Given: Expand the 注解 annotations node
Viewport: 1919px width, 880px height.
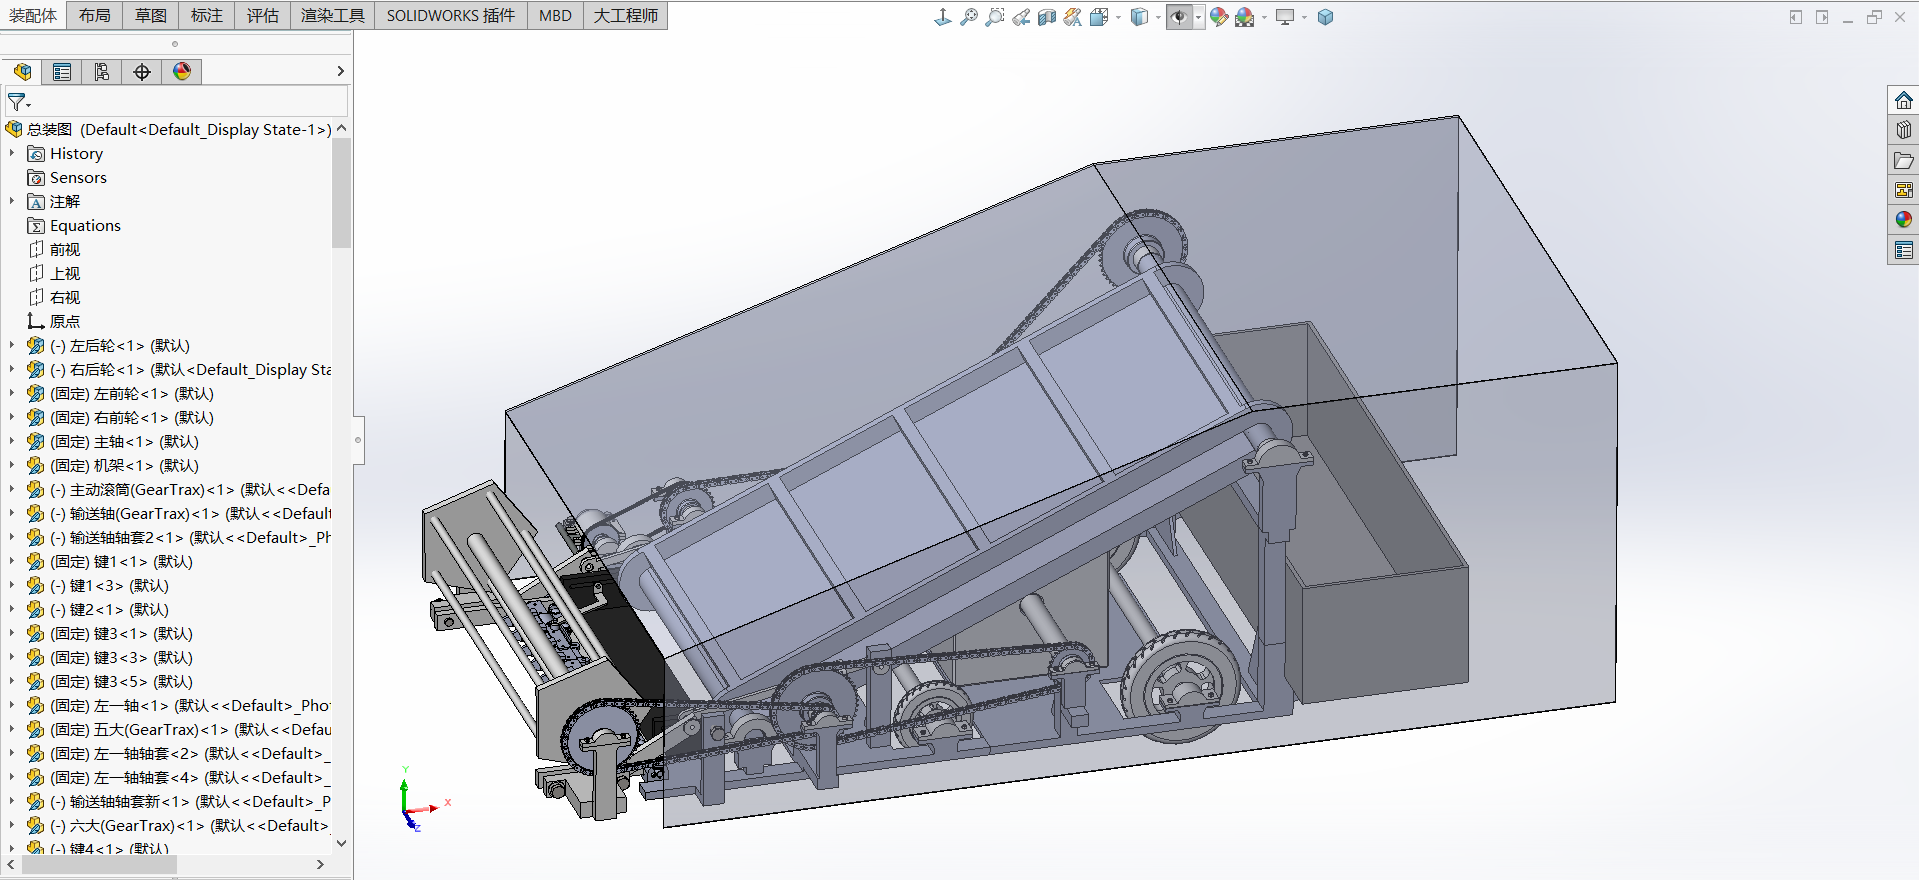Looking at the screenshot, I should coord(12,201).
